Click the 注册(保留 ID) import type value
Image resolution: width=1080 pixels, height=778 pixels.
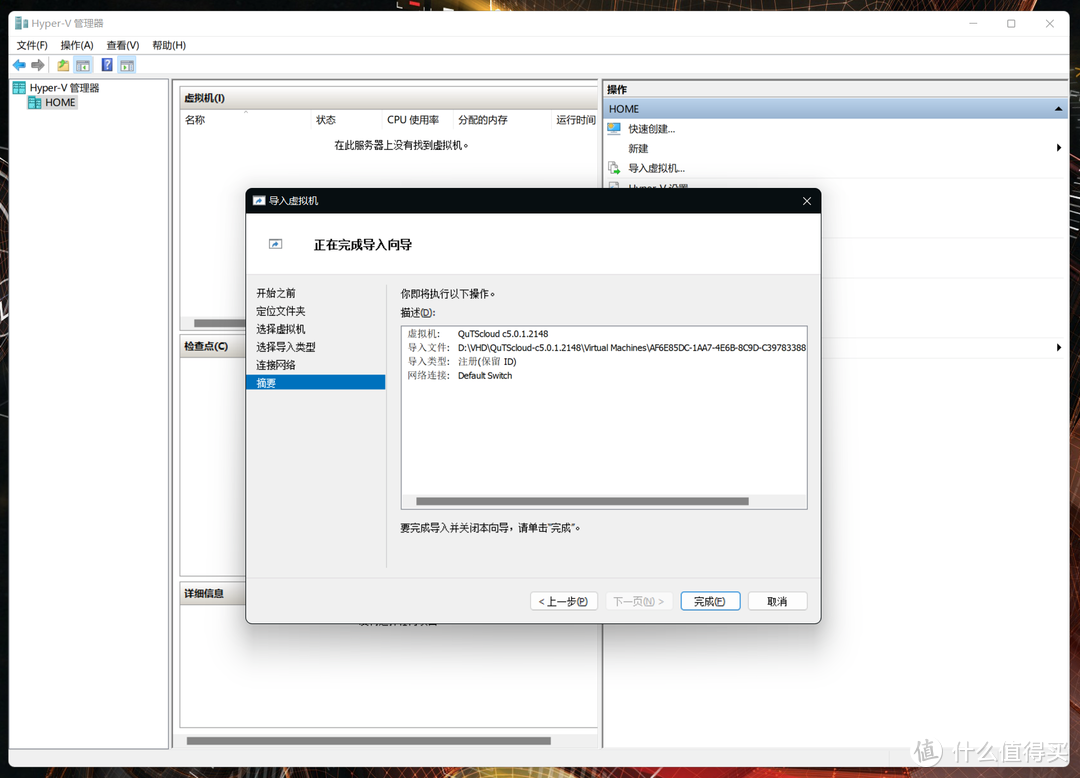click(x=487, y=361)
